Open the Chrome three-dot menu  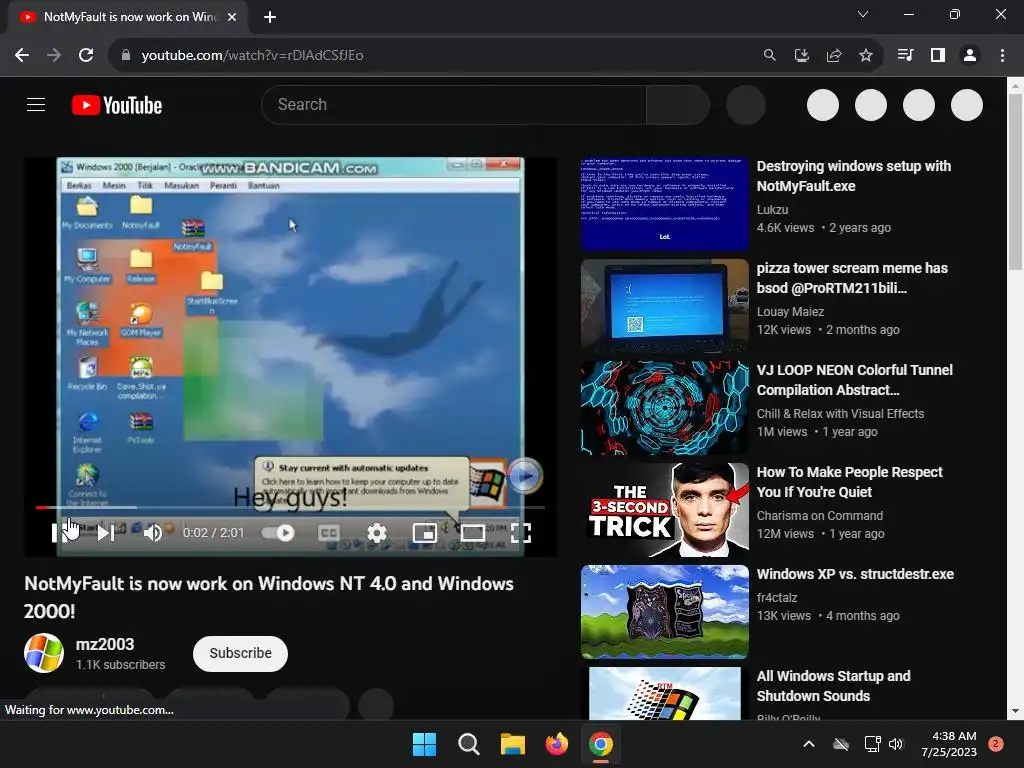click(x=1002, y=55)
